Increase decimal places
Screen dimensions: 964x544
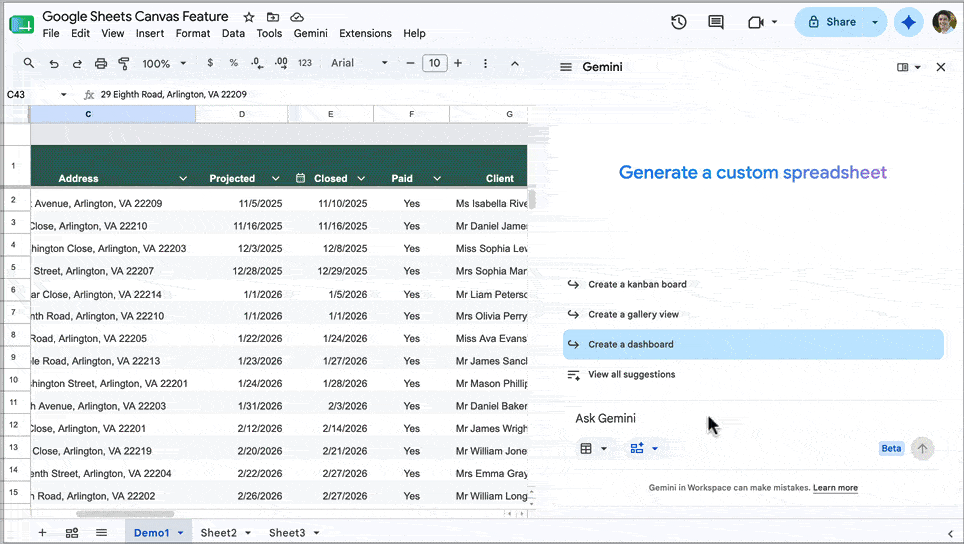281,63
